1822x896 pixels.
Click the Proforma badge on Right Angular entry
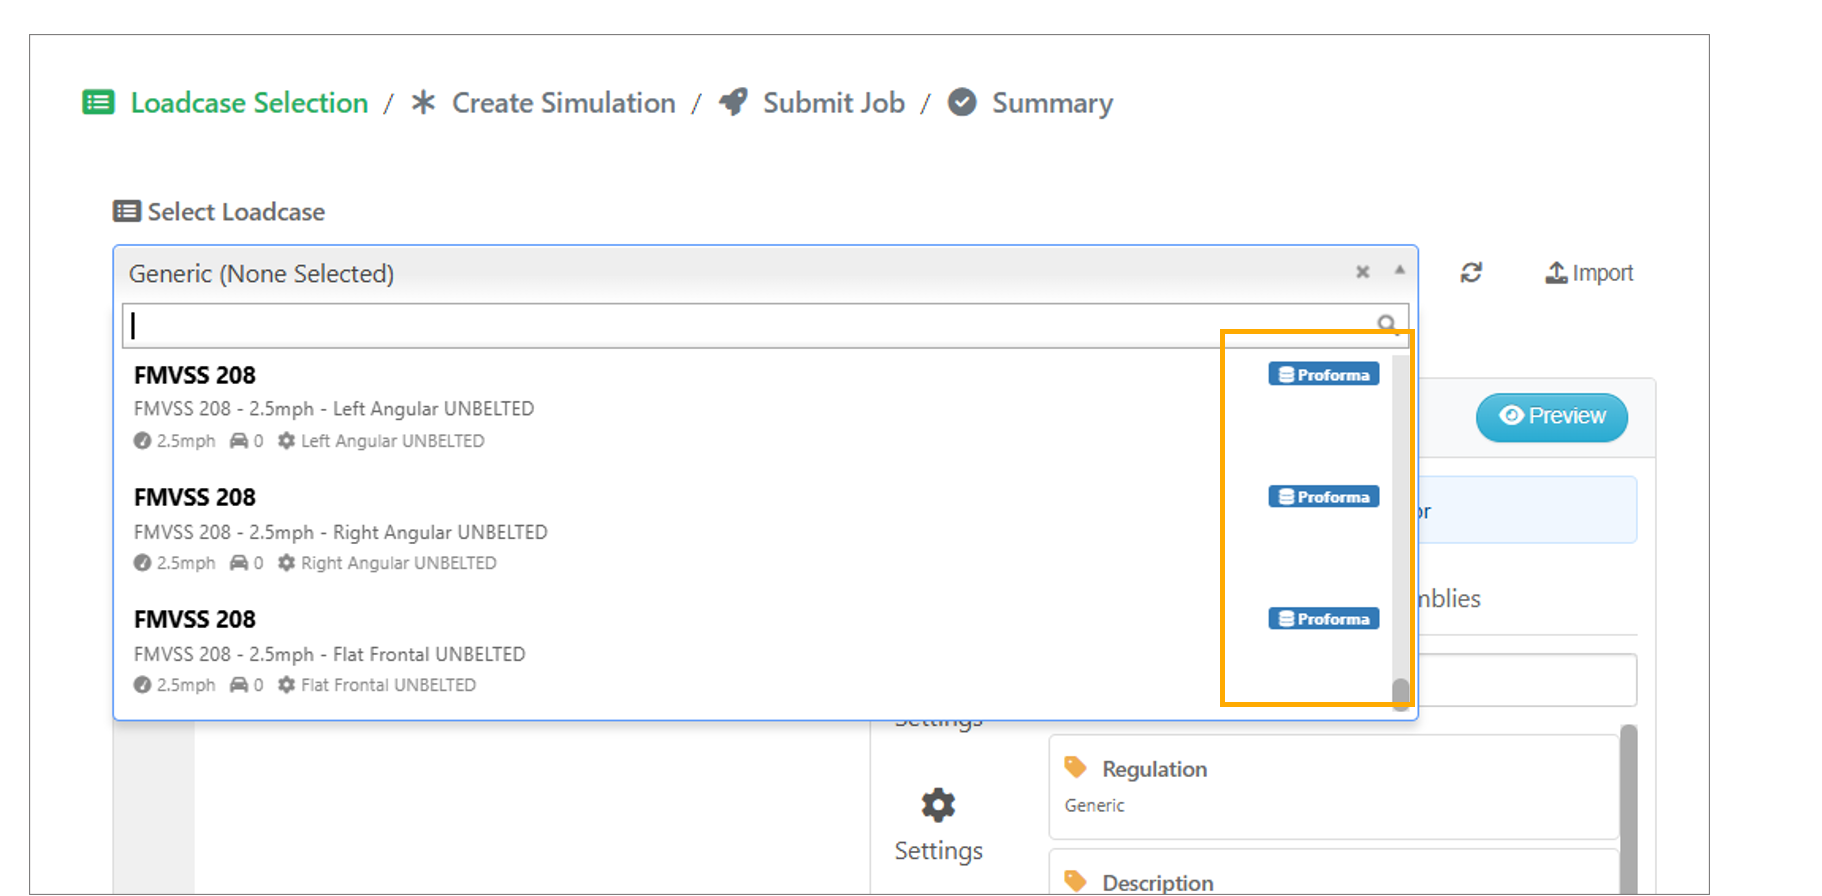(x=1323, y=497)
